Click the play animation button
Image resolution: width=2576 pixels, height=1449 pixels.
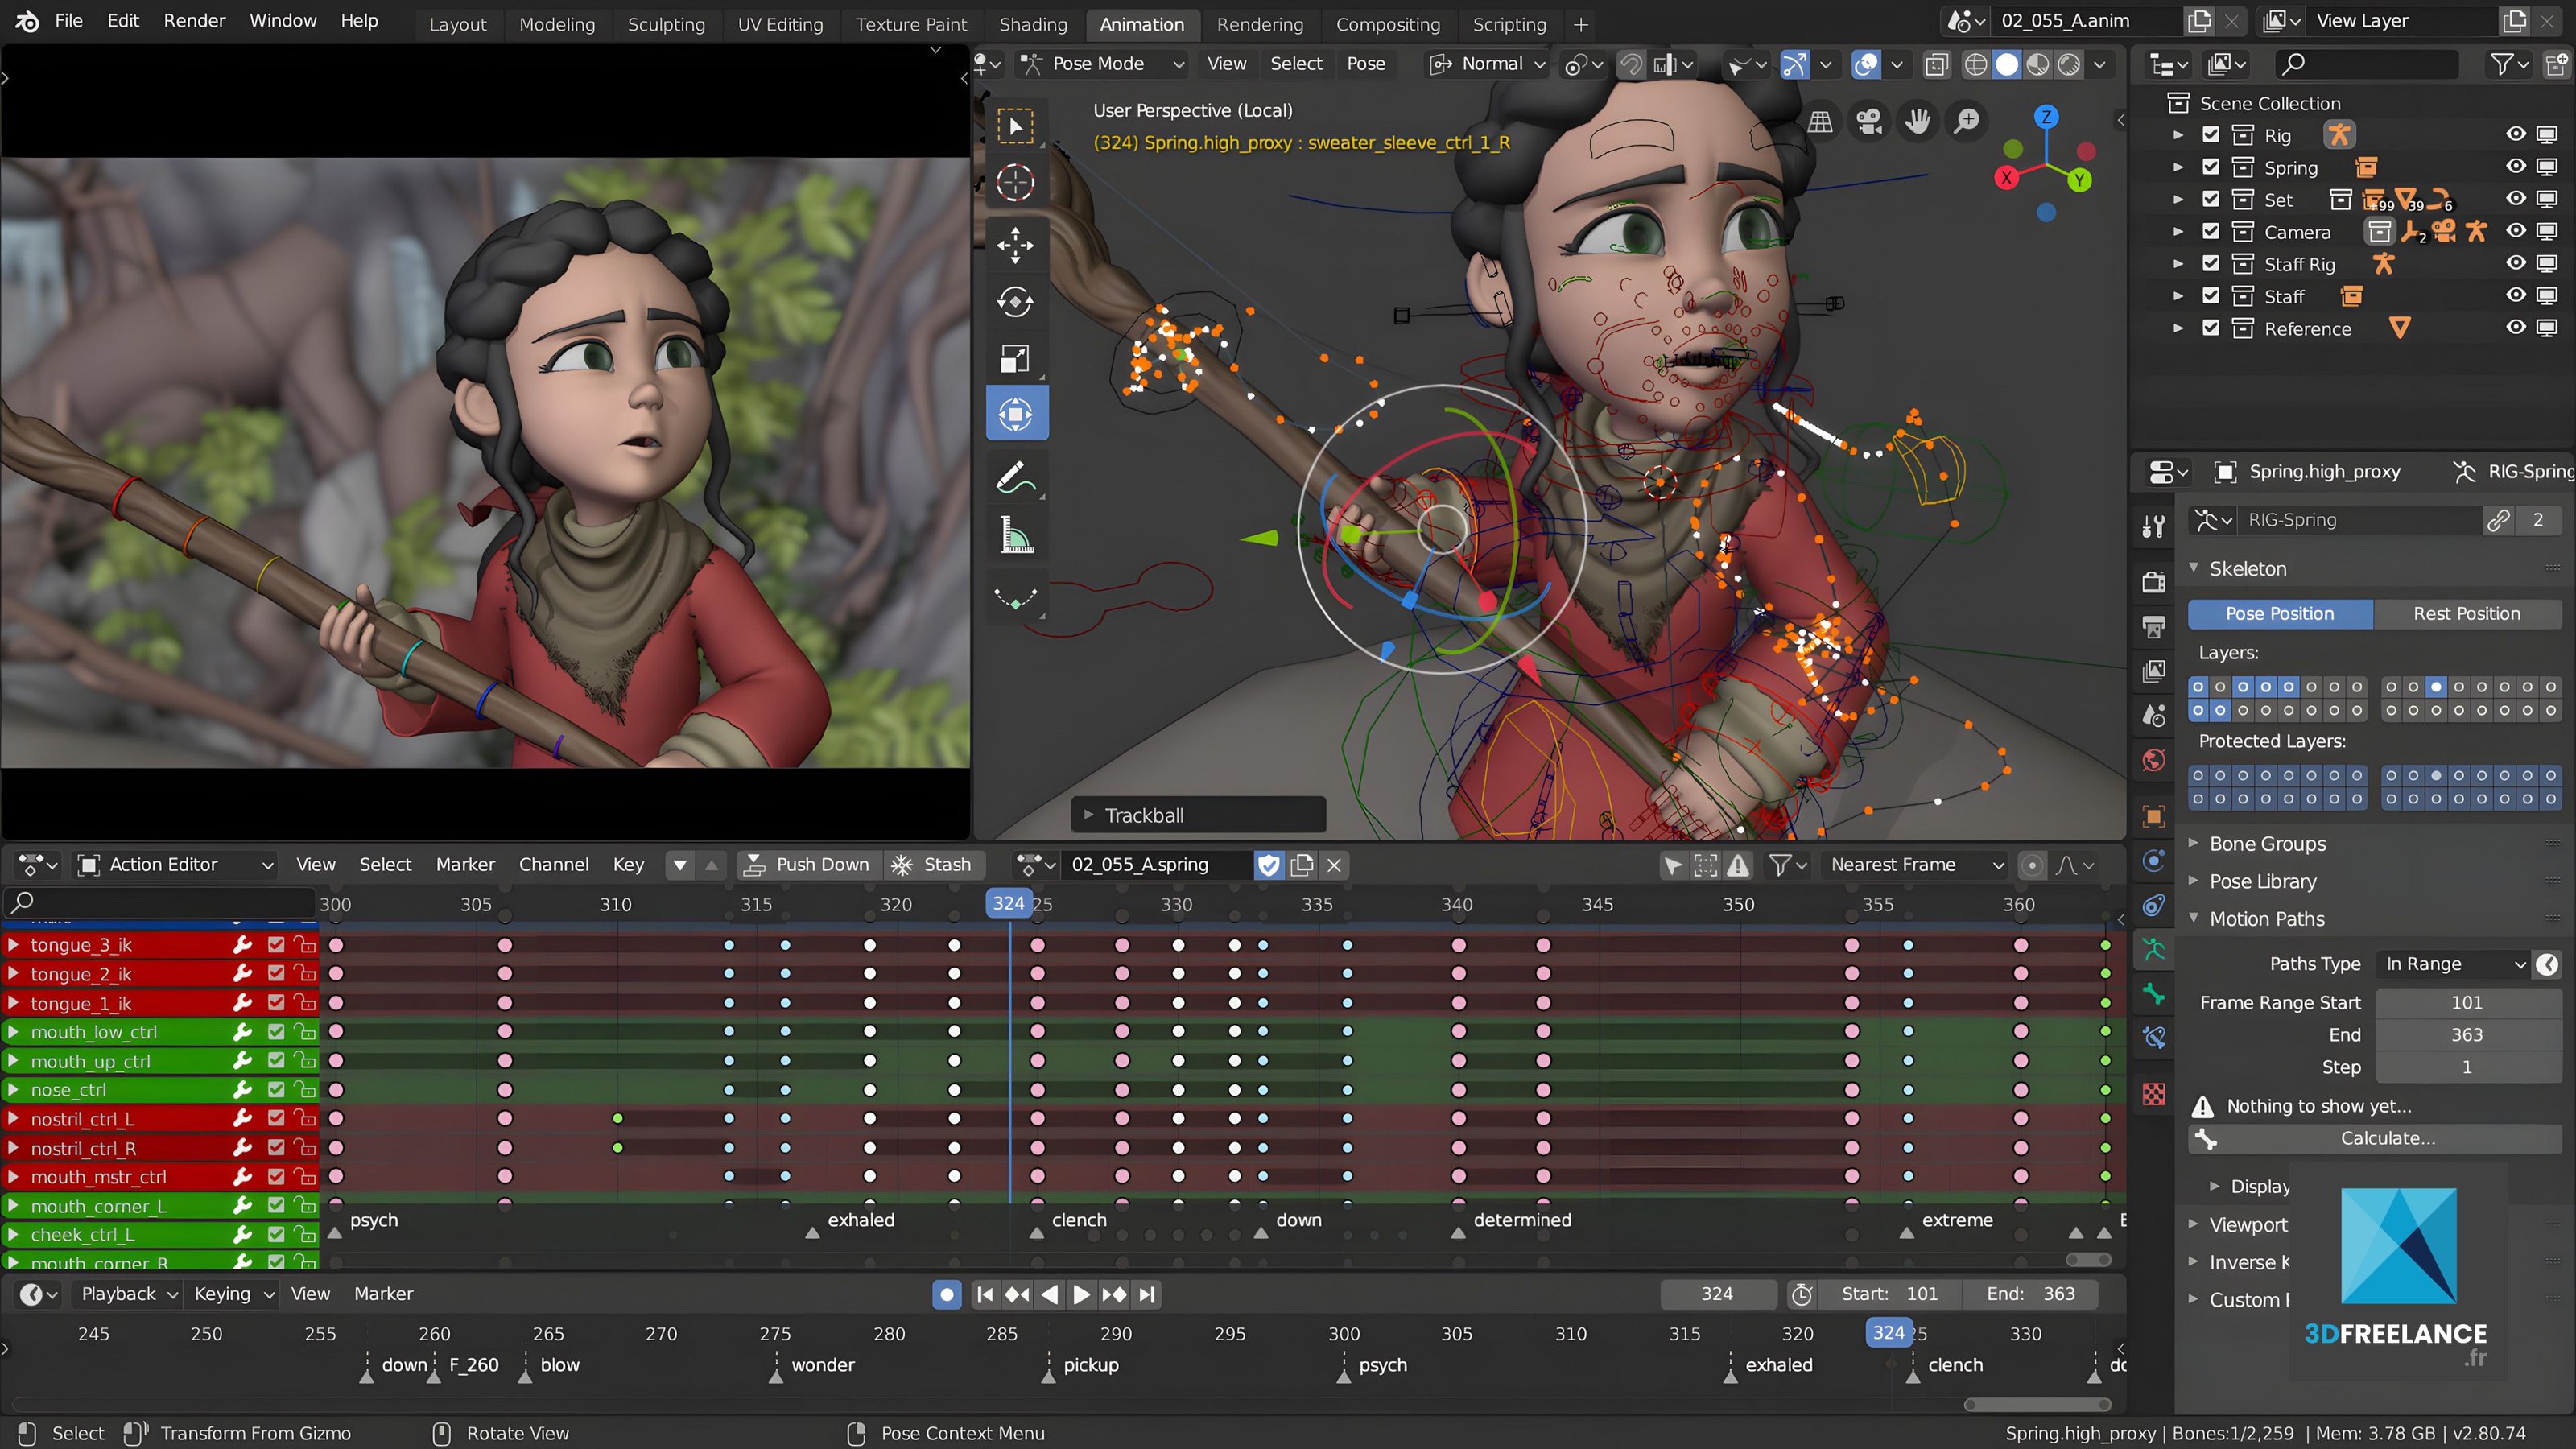click(x=1081, y=1294)
